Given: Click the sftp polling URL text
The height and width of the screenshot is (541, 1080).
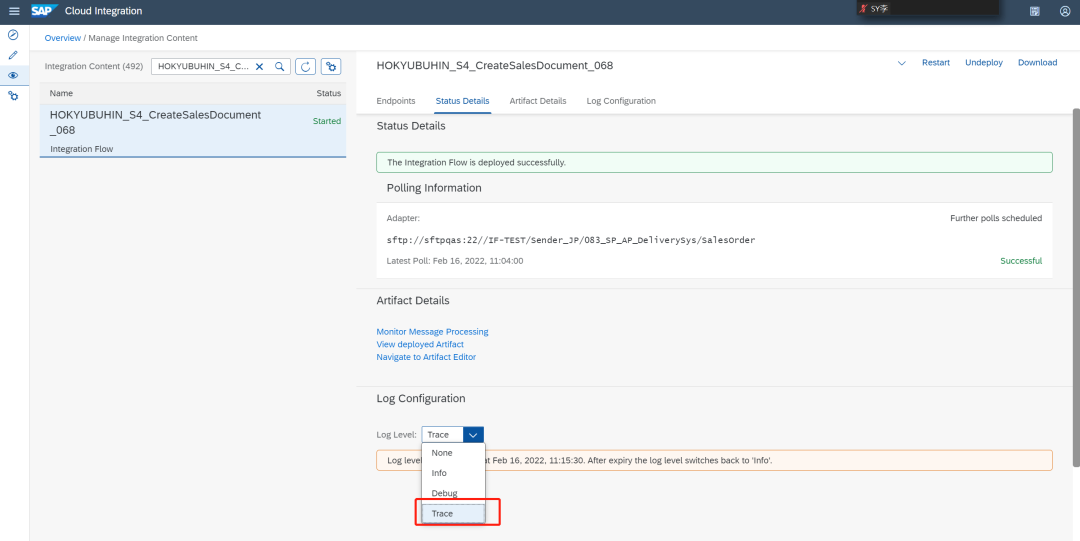Looking at the screenshot, I should 571,240.
